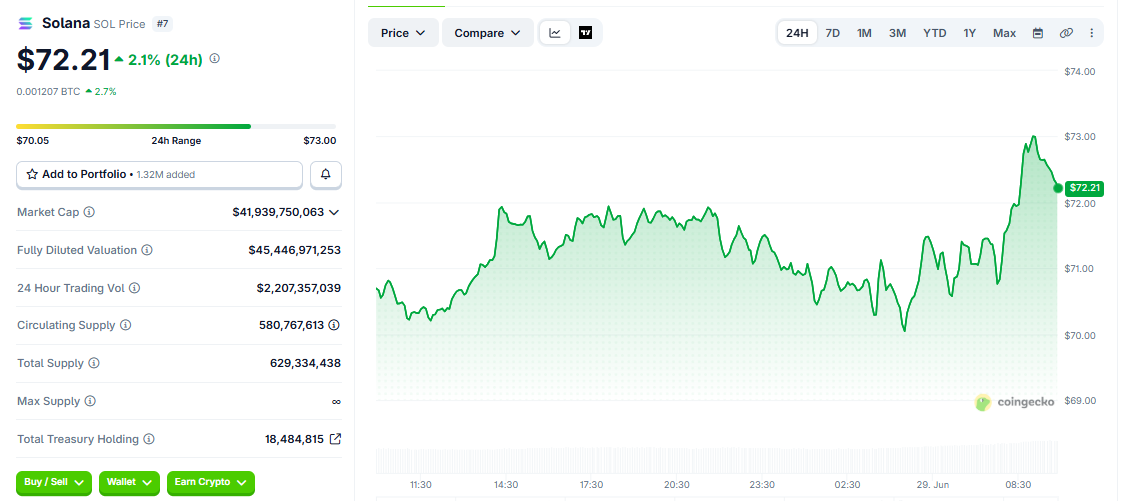
Task: Select the 1Y time range
Action: (x=969, y=33)
